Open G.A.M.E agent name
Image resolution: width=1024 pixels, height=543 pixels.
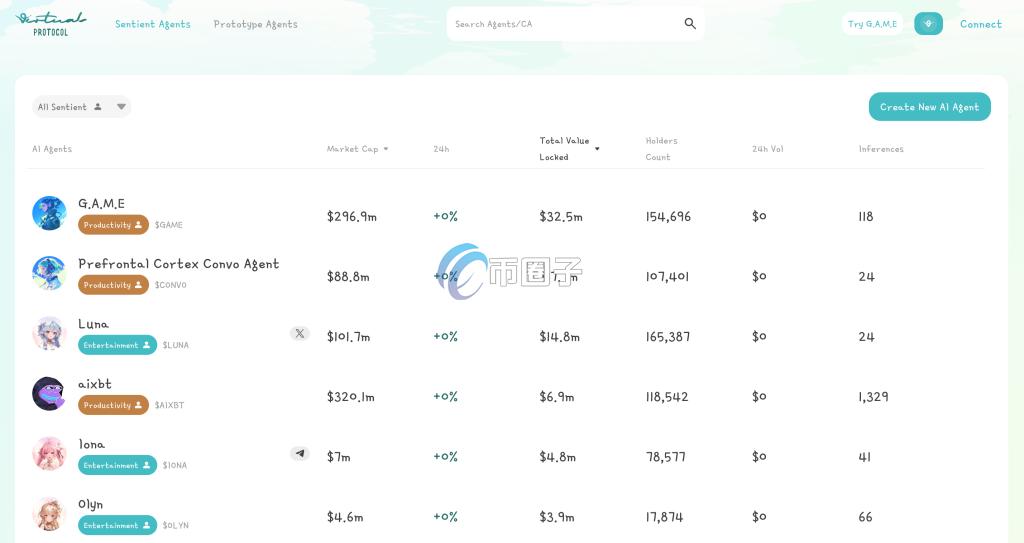pyautogui.click(x=101, y=204)
